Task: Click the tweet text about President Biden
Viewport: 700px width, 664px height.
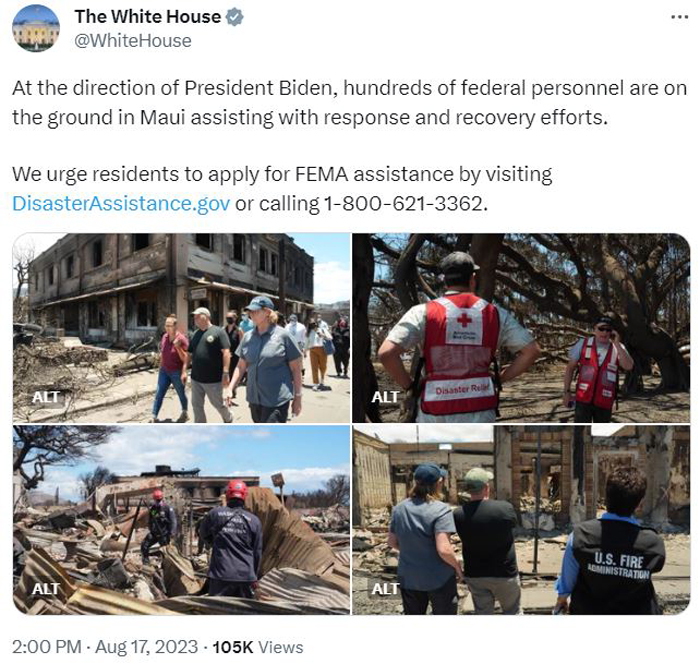Action: click(x=350, y=103)
